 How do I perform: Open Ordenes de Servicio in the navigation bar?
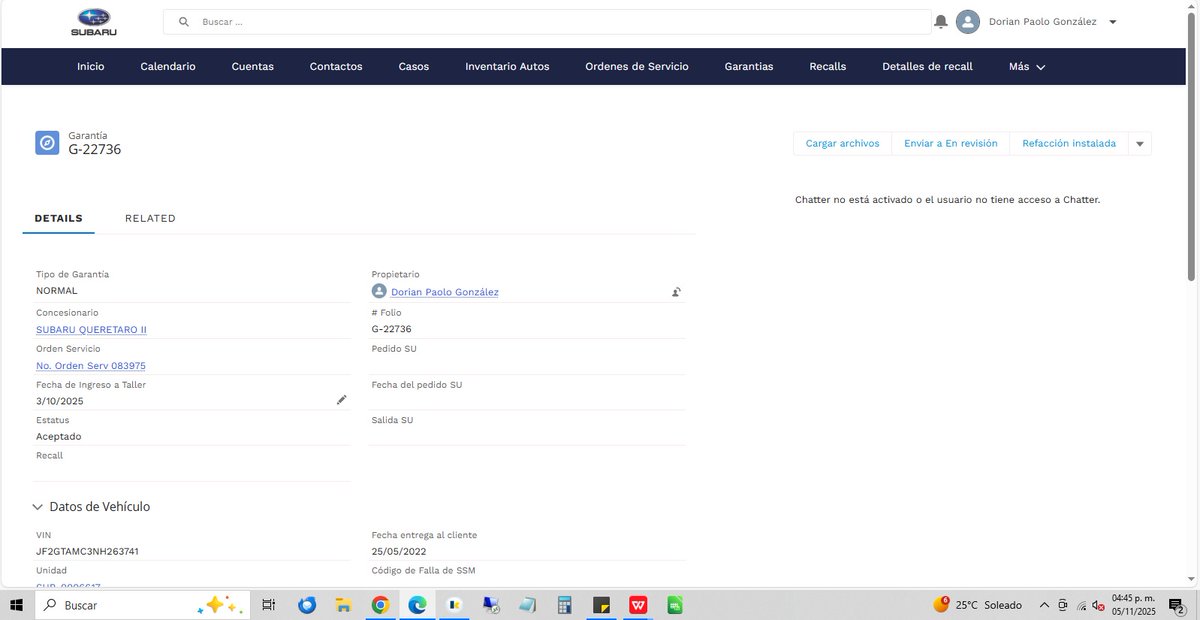pos(637,67)
